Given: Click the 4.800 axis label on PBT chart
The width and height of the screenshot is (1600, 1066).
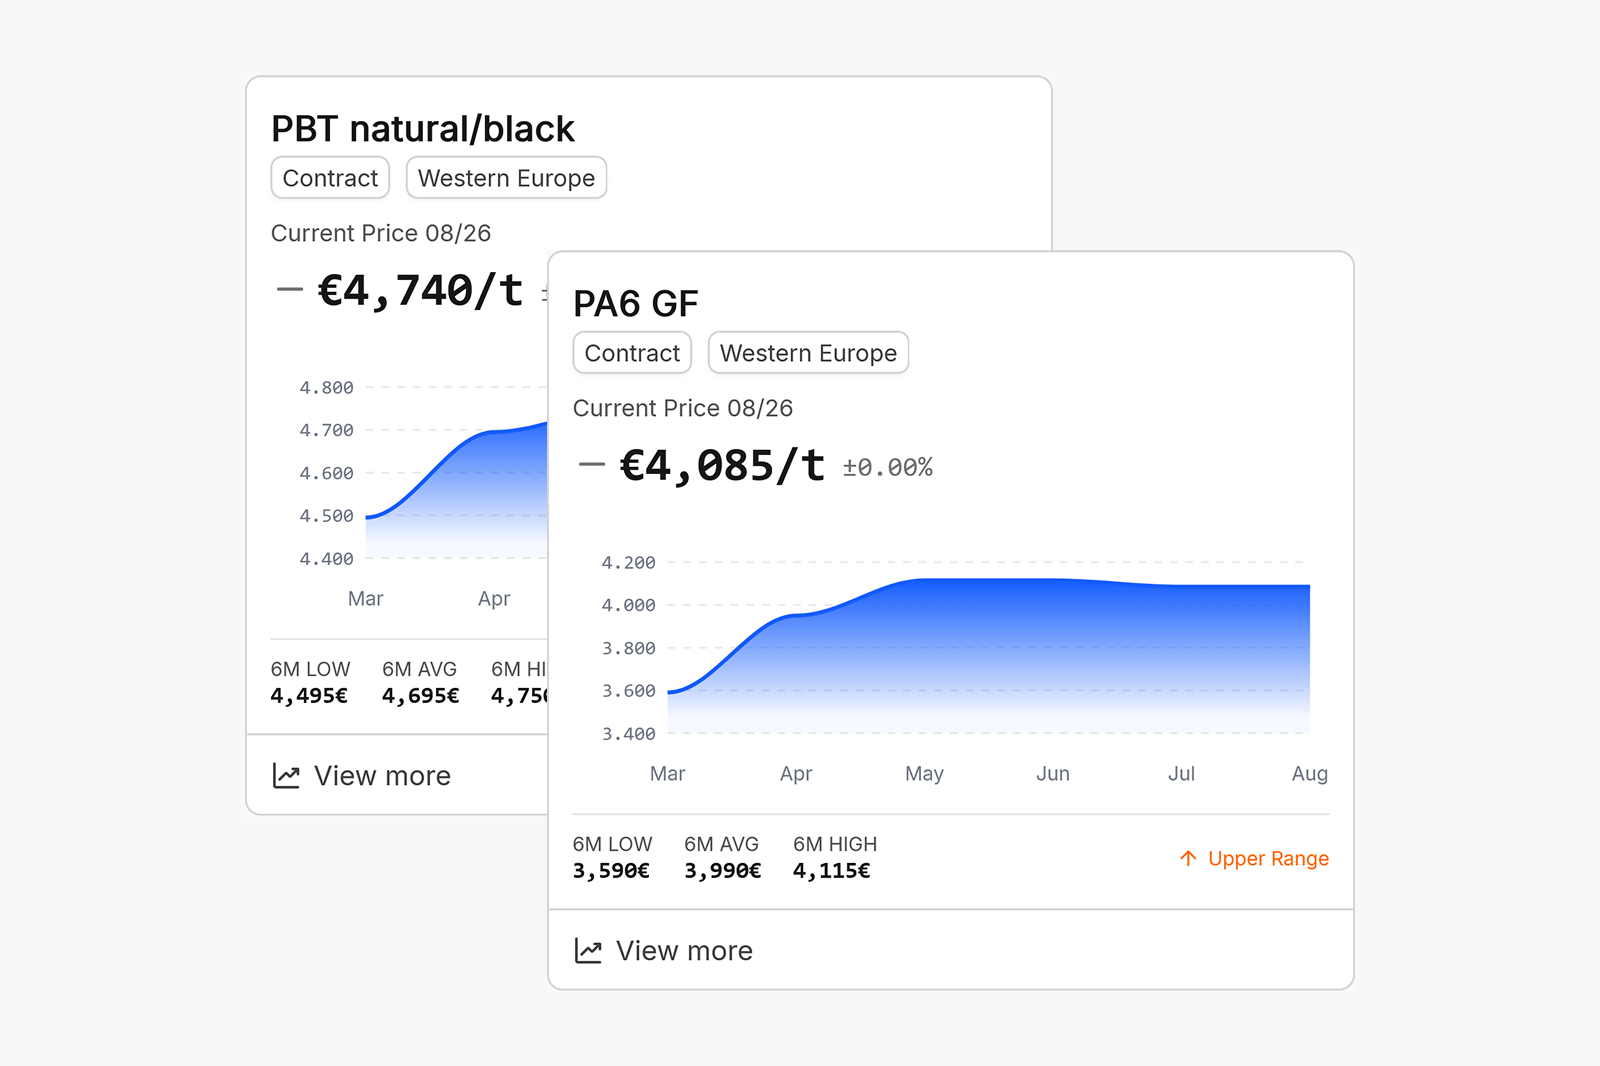Looking at the screenshot, I should (x=326, y=388).
